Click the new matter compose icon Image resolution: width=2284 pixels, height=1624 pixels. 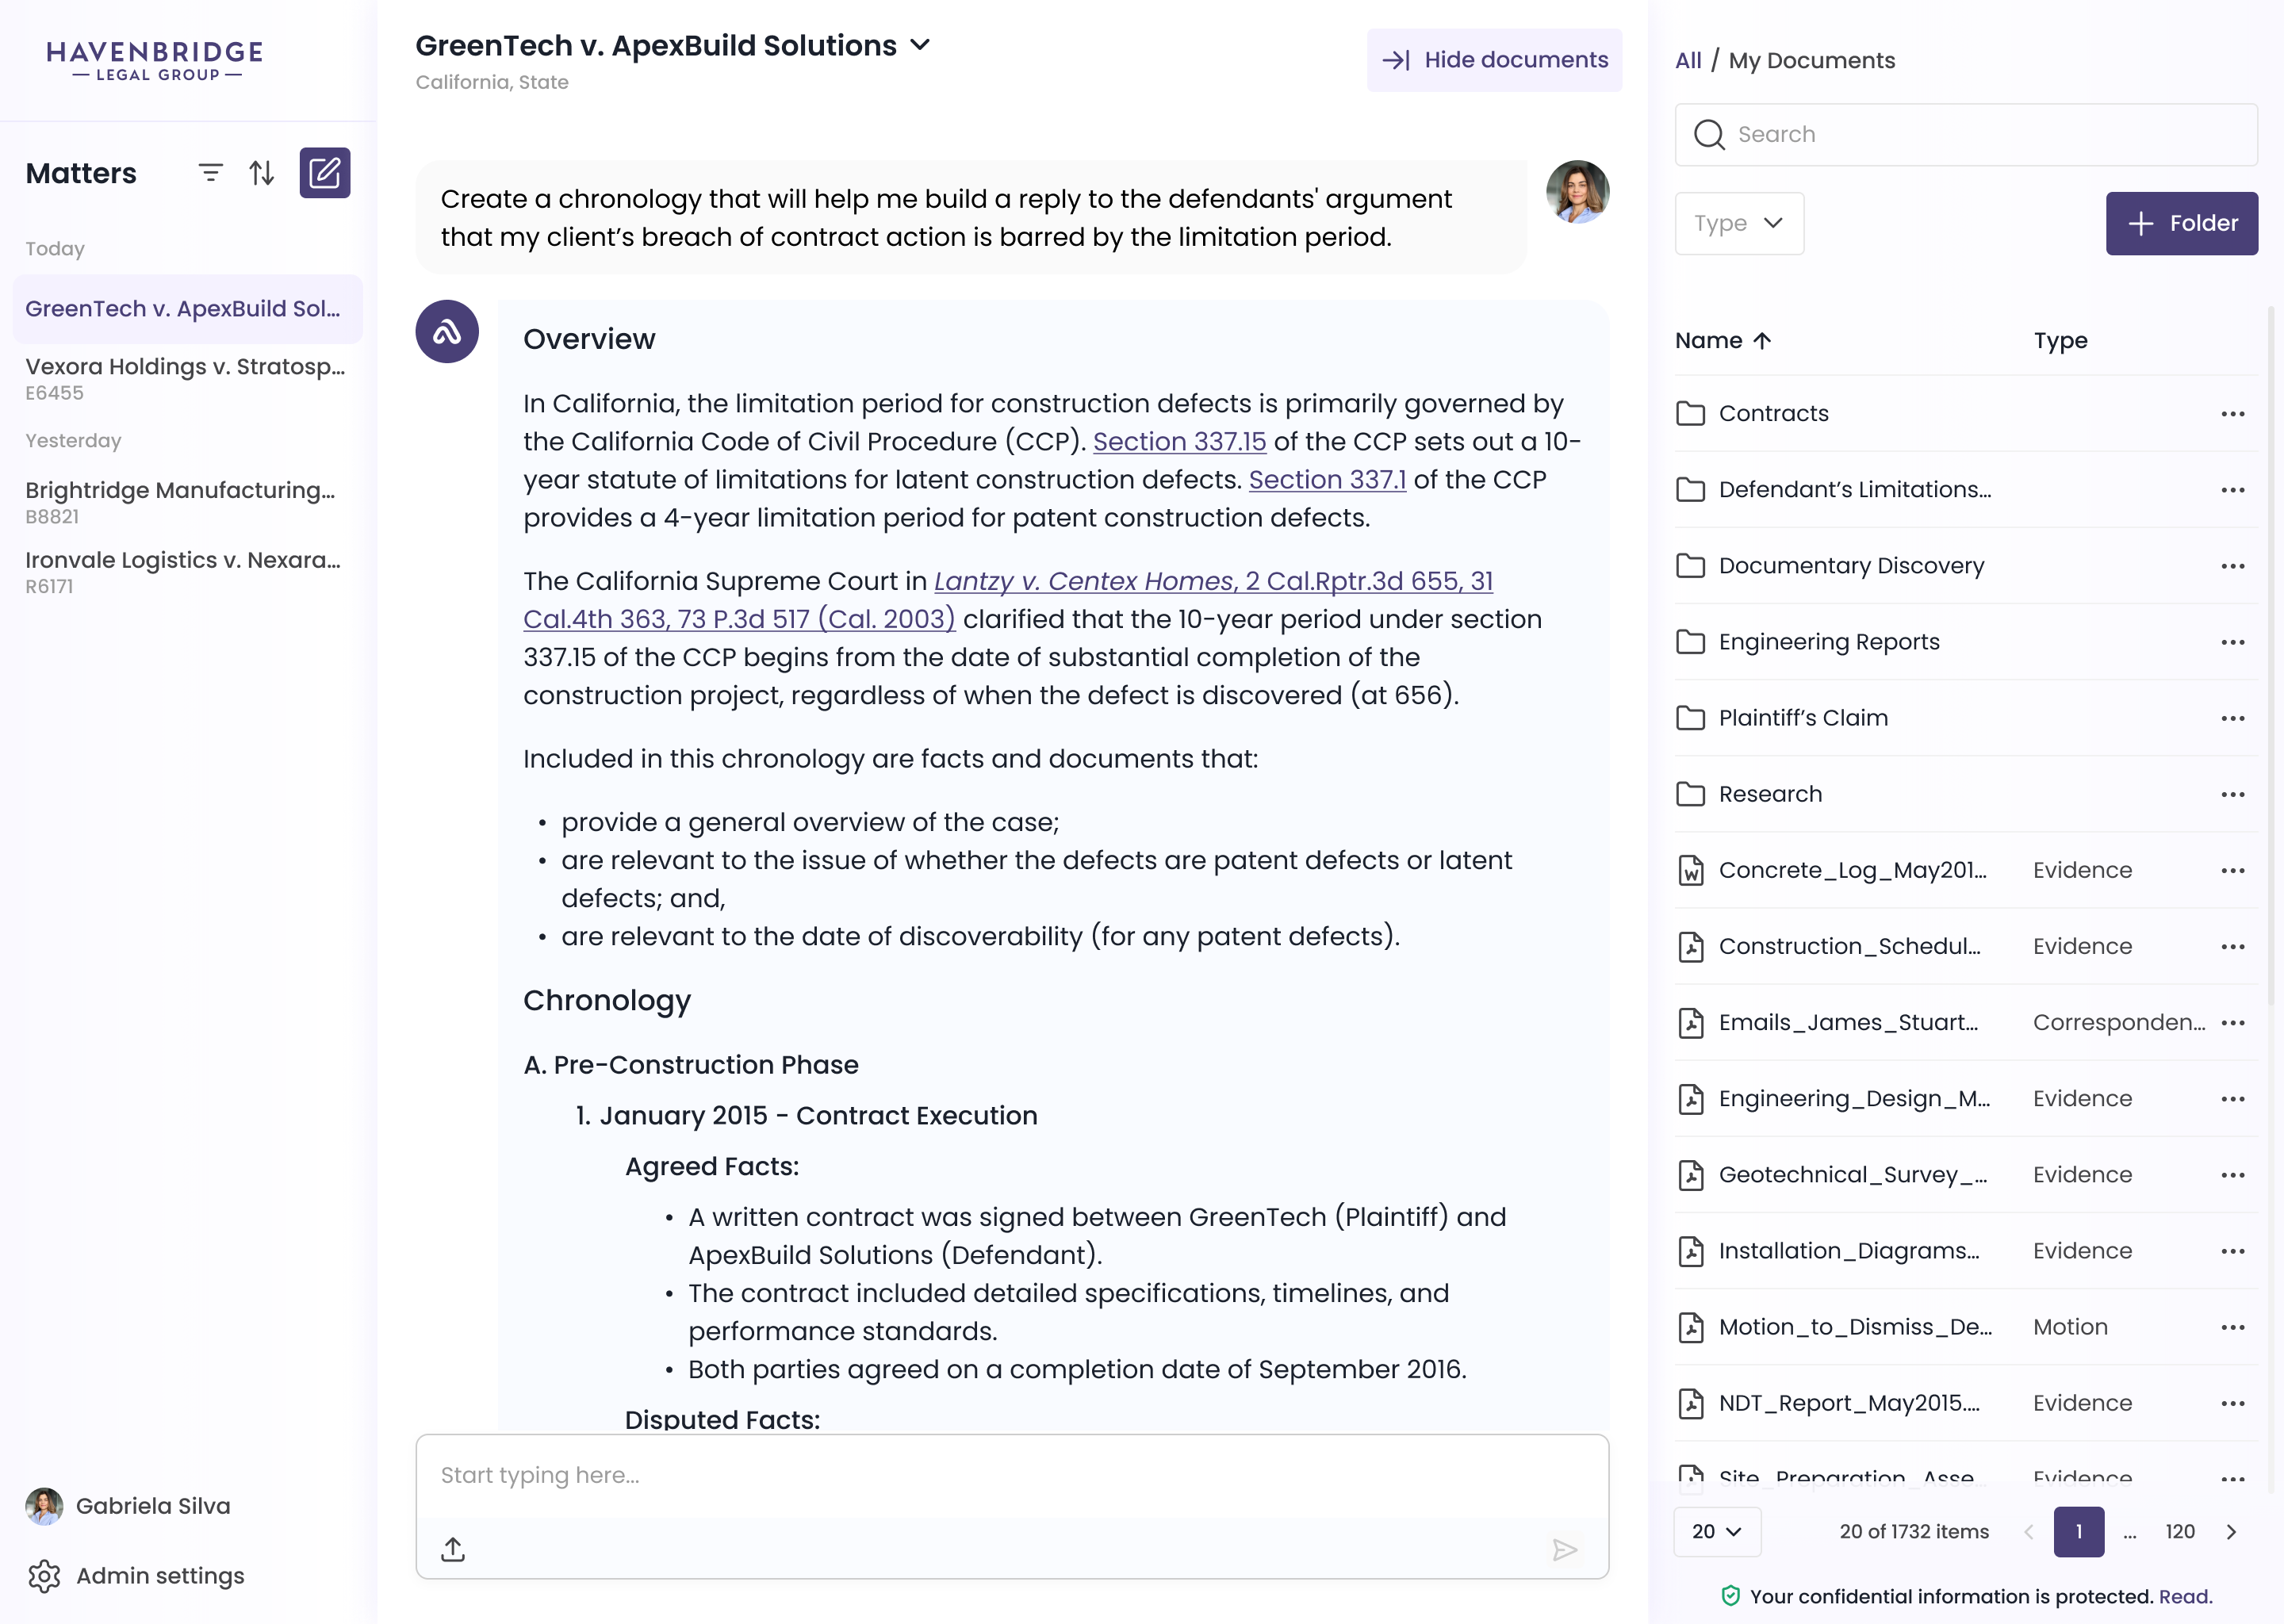324,173
